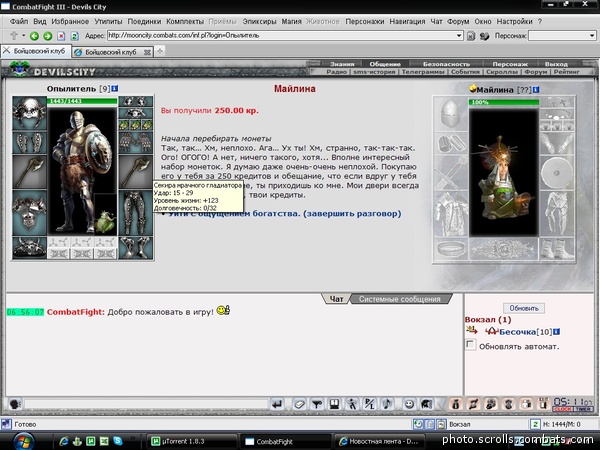Click the Выход game tab
Viewport: 600px width, 450px height.
tap(556, 64)
